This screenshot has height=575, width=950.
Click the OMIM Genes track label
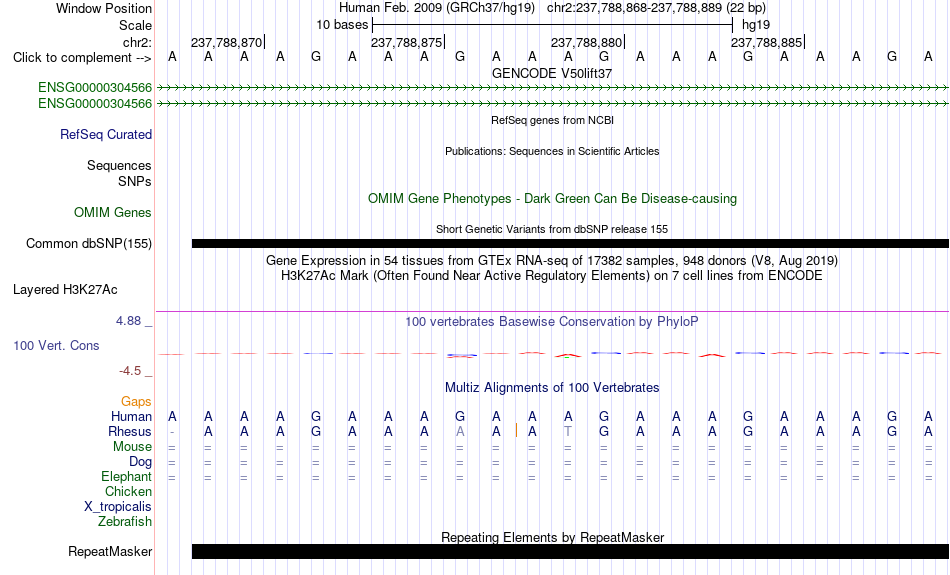(x=113, y=213)
